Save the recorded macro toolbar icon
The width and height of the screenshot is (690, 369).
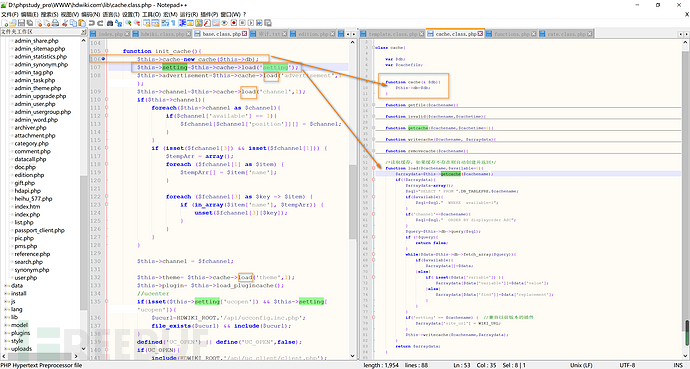(x=269, y=23)
